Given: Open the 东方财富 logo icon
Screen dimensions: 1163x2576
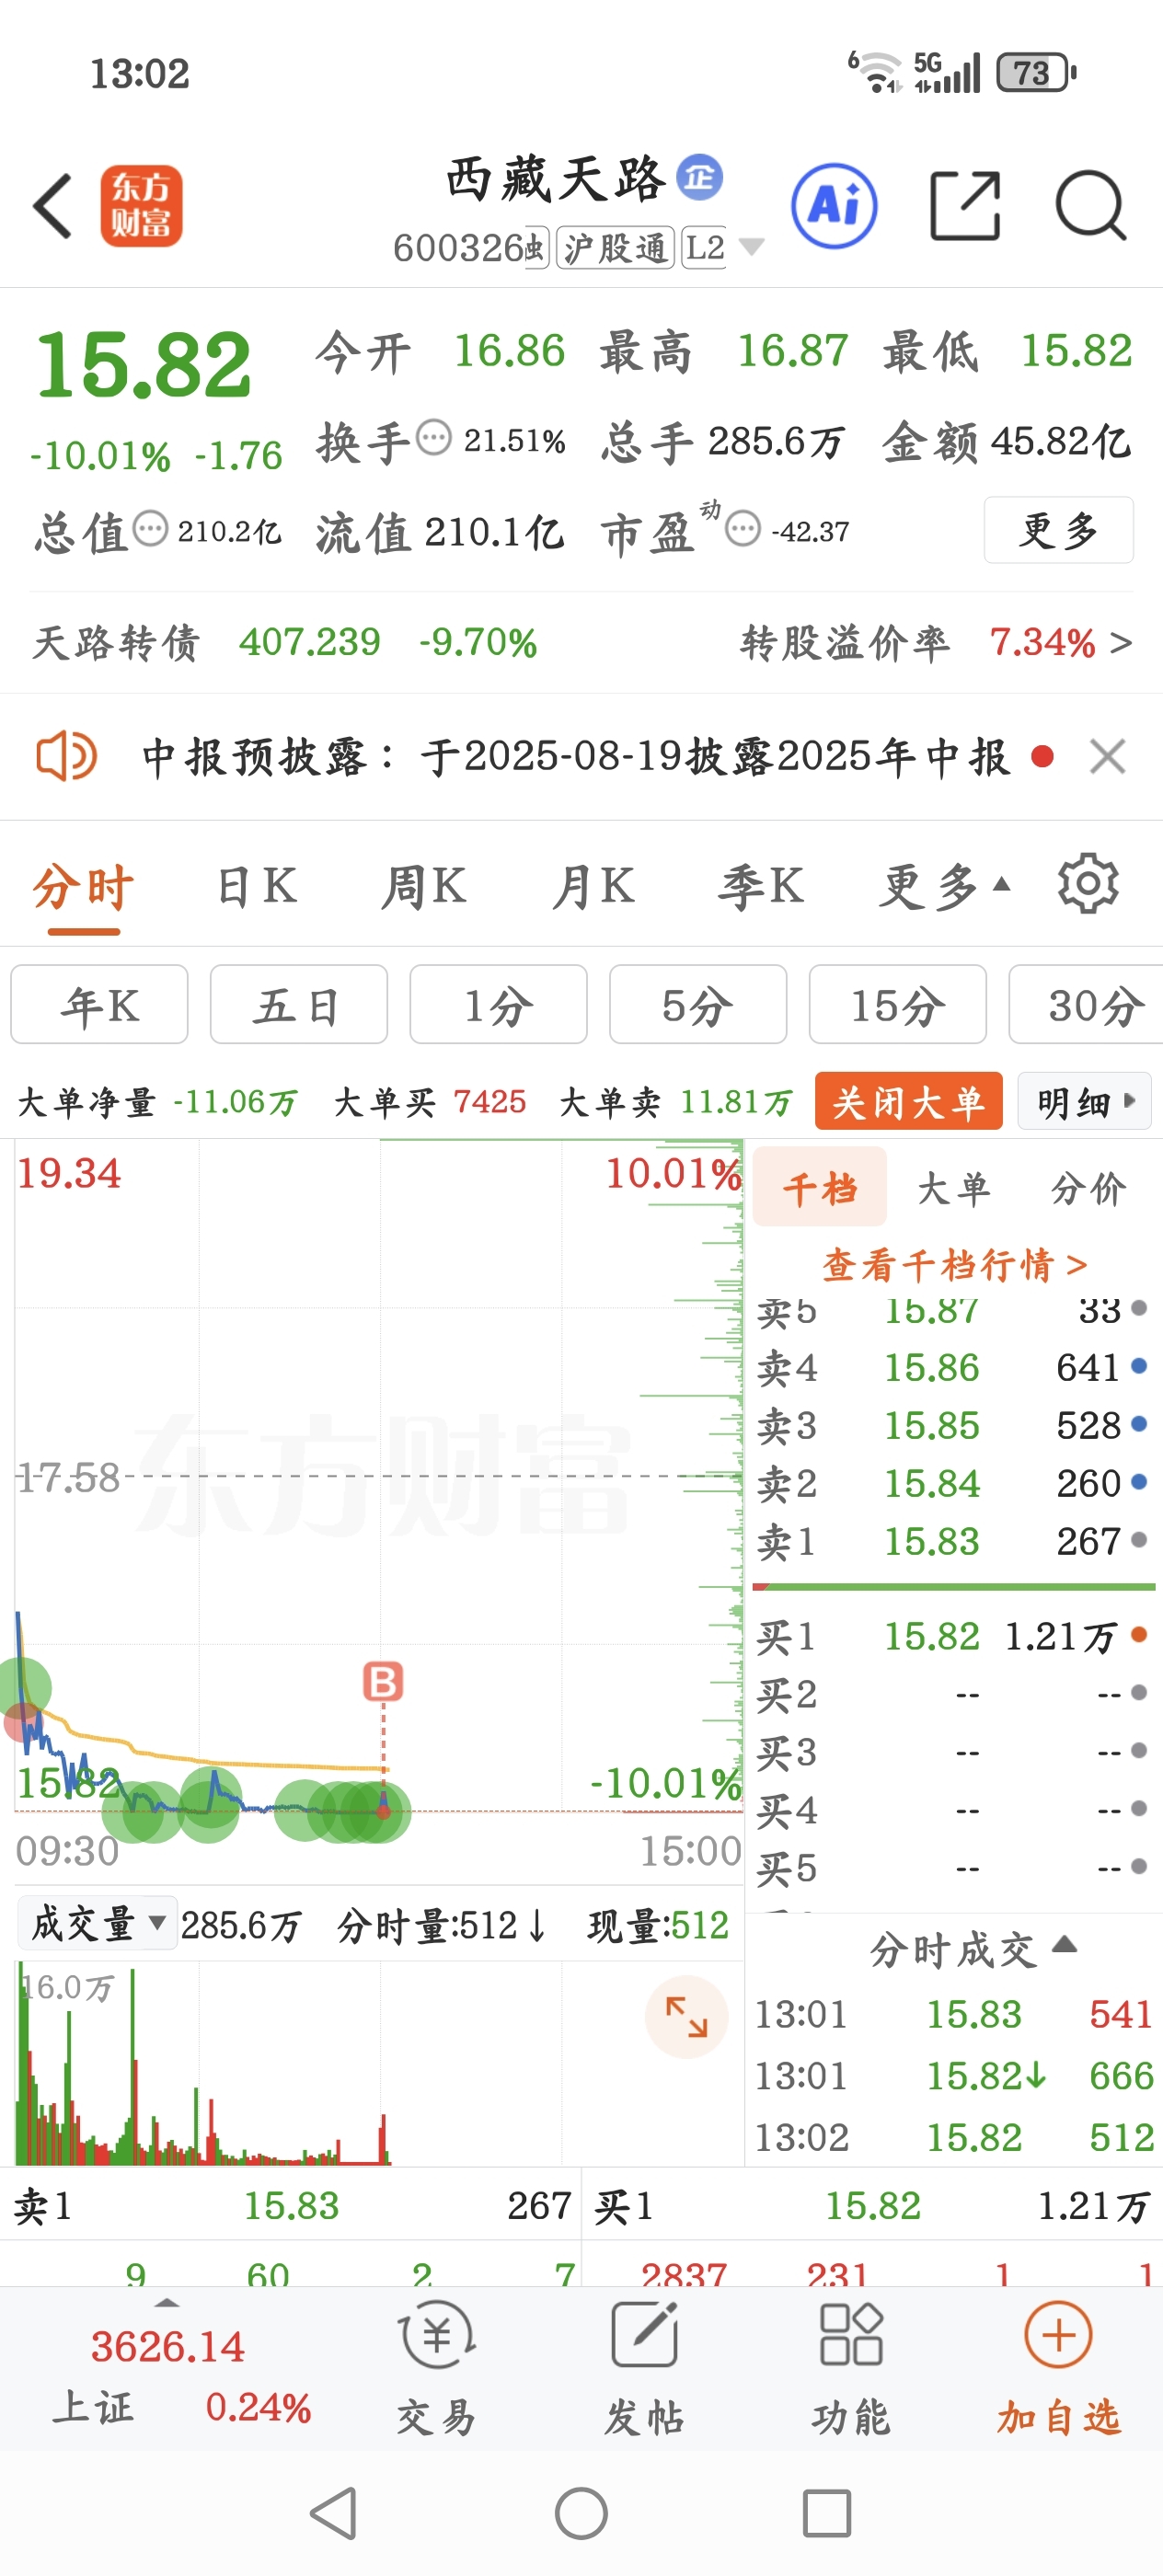Looking at the screenshot, I should 141,206.
